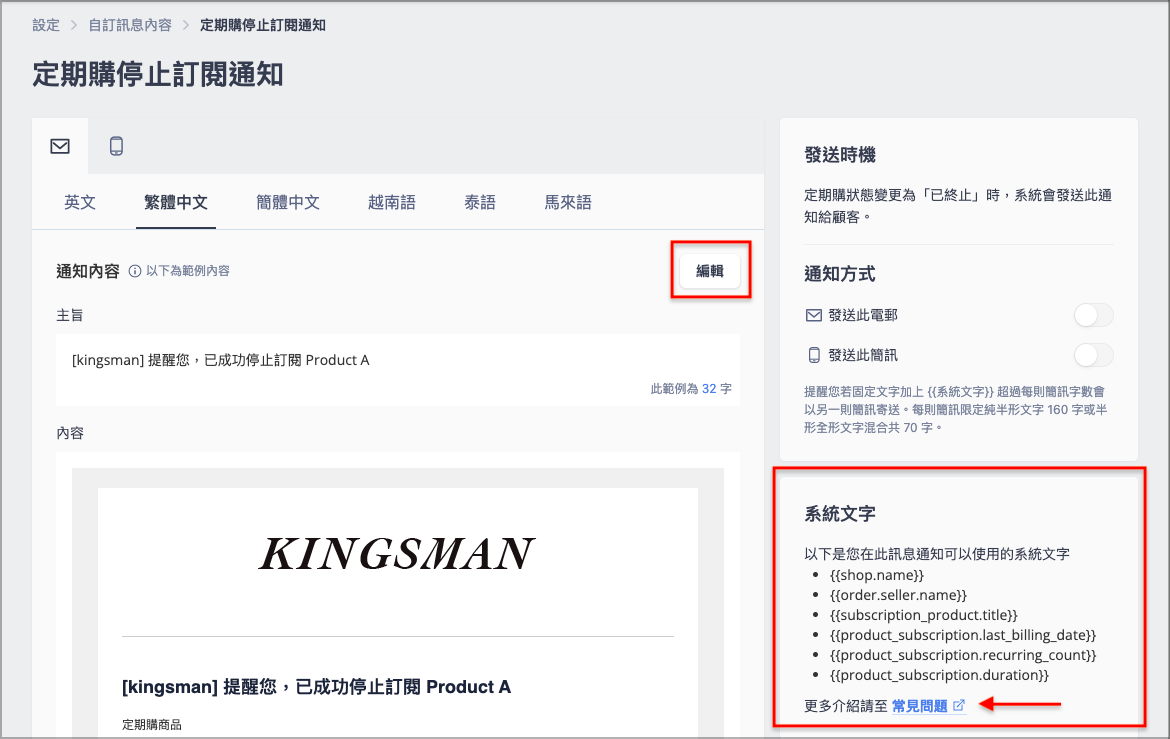Go to 自訂訊息內容 in the breadcrumb
The height and width of the screenshot is (739, 1170).
click(130, 25)
